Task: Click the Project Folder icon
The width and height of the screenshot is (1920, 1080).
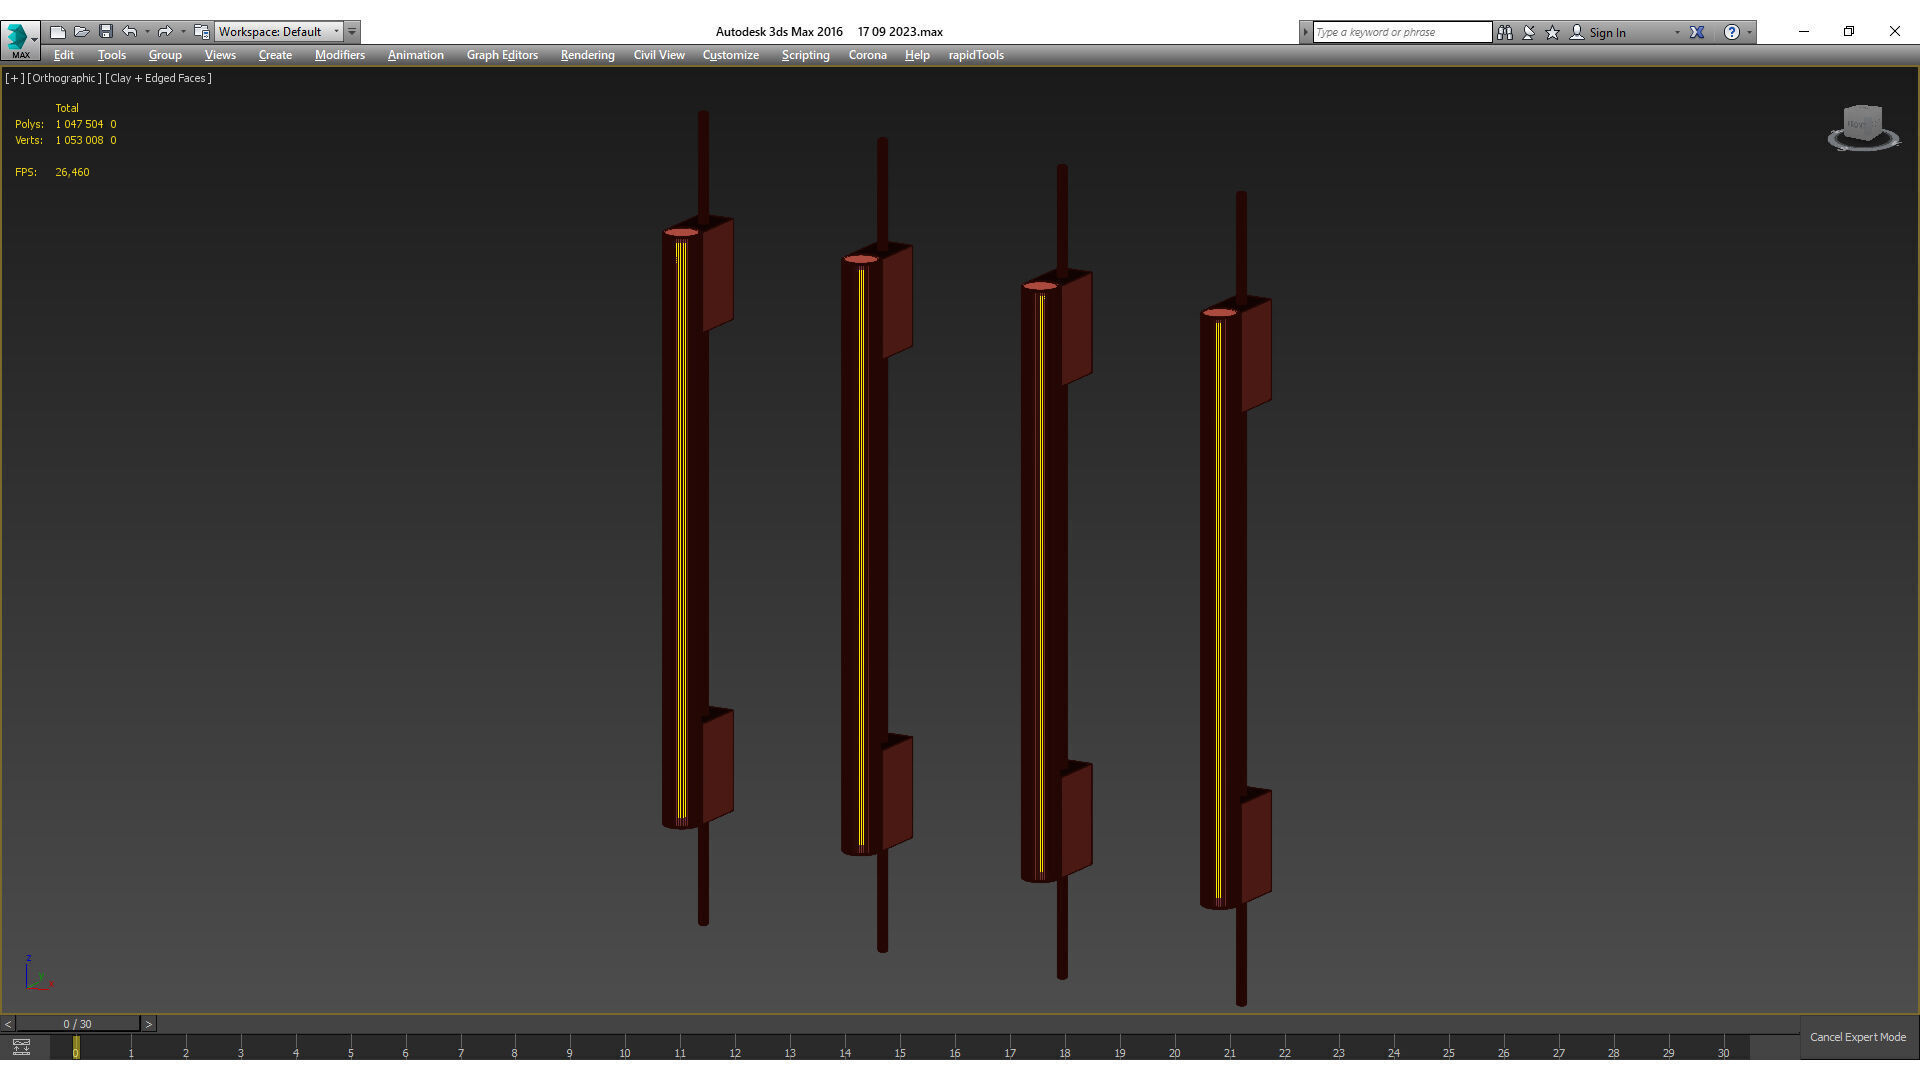Action: (201, 32)
